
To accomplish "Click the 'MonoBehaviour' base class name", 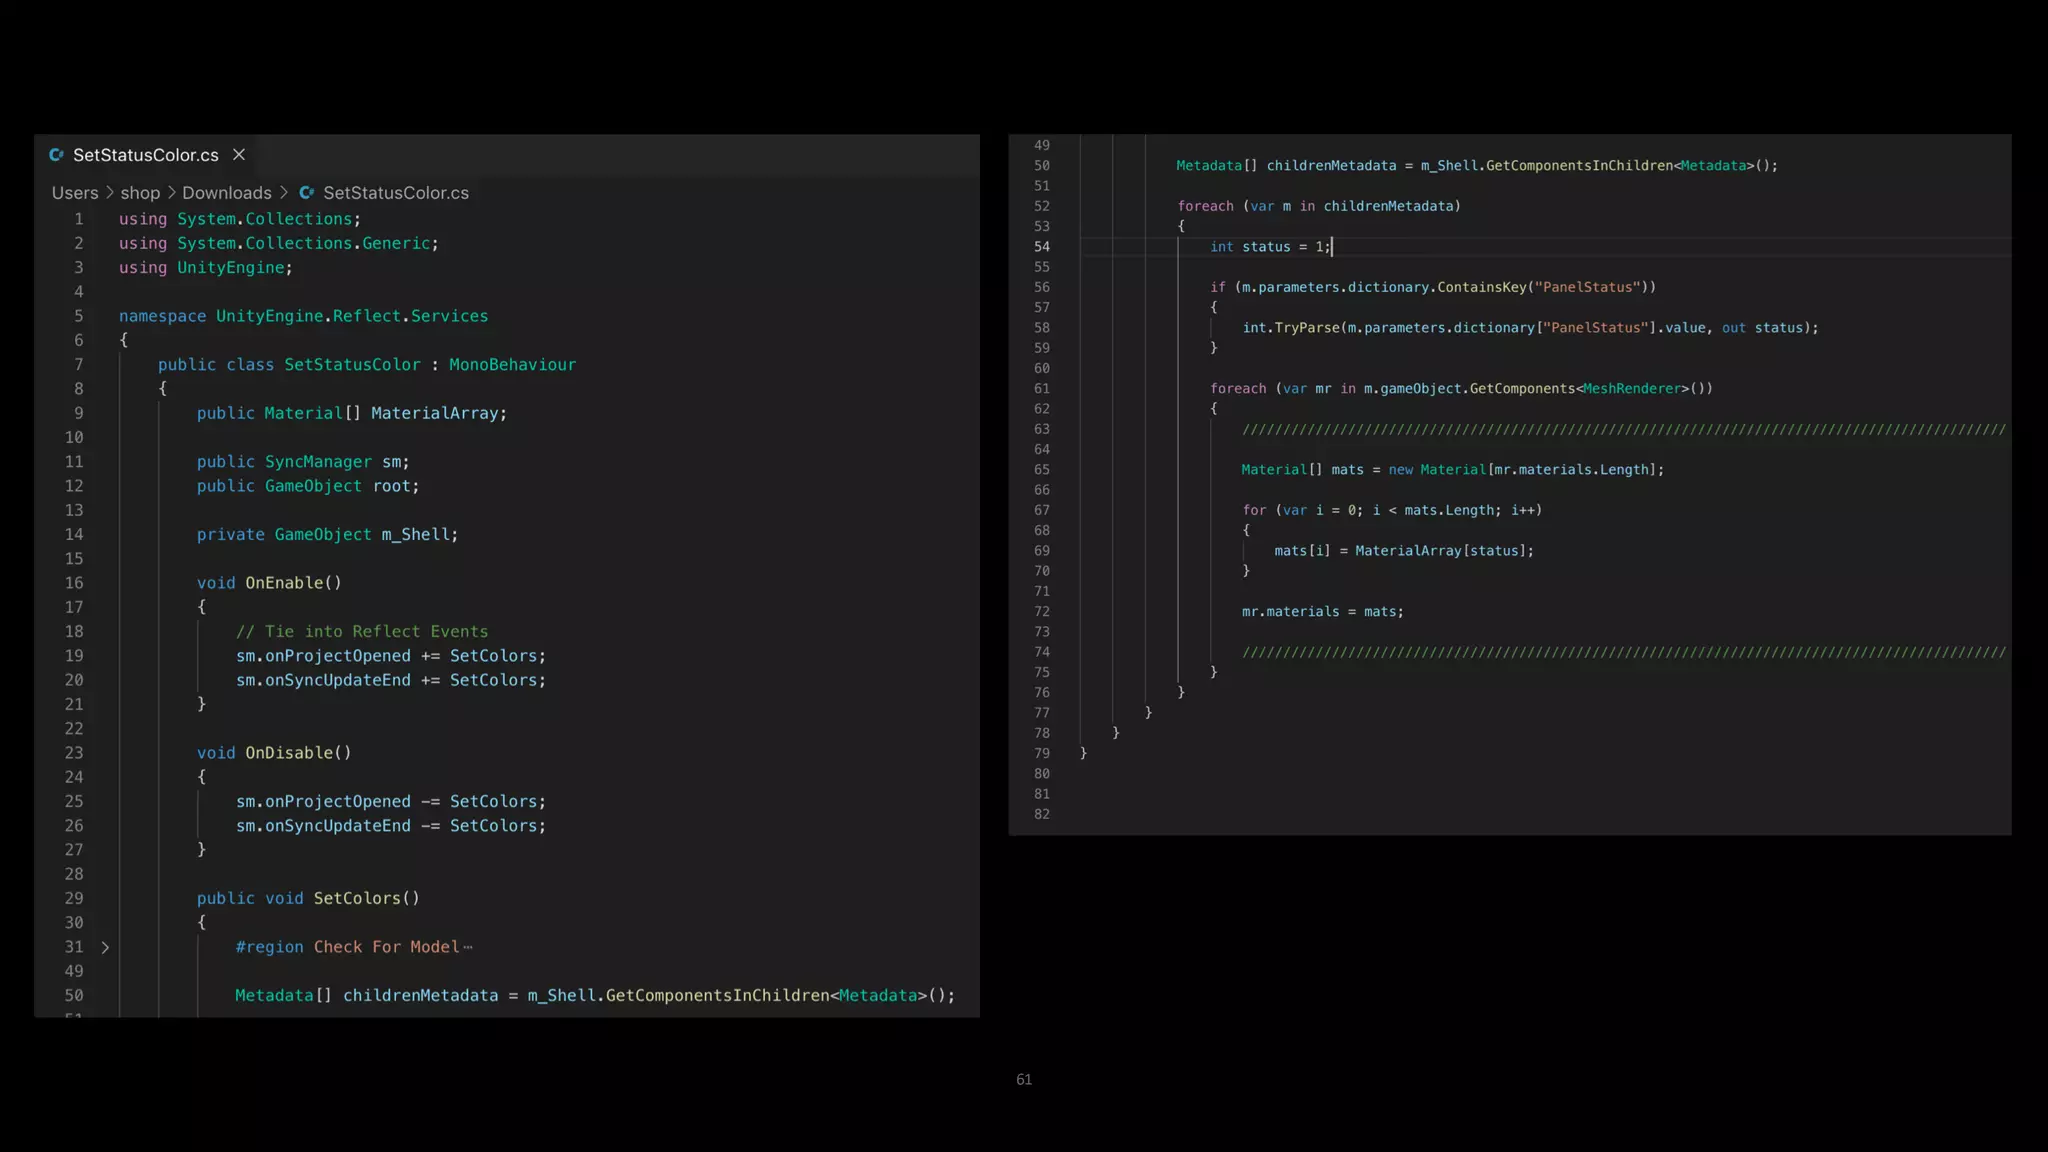I will click(512, 365).
